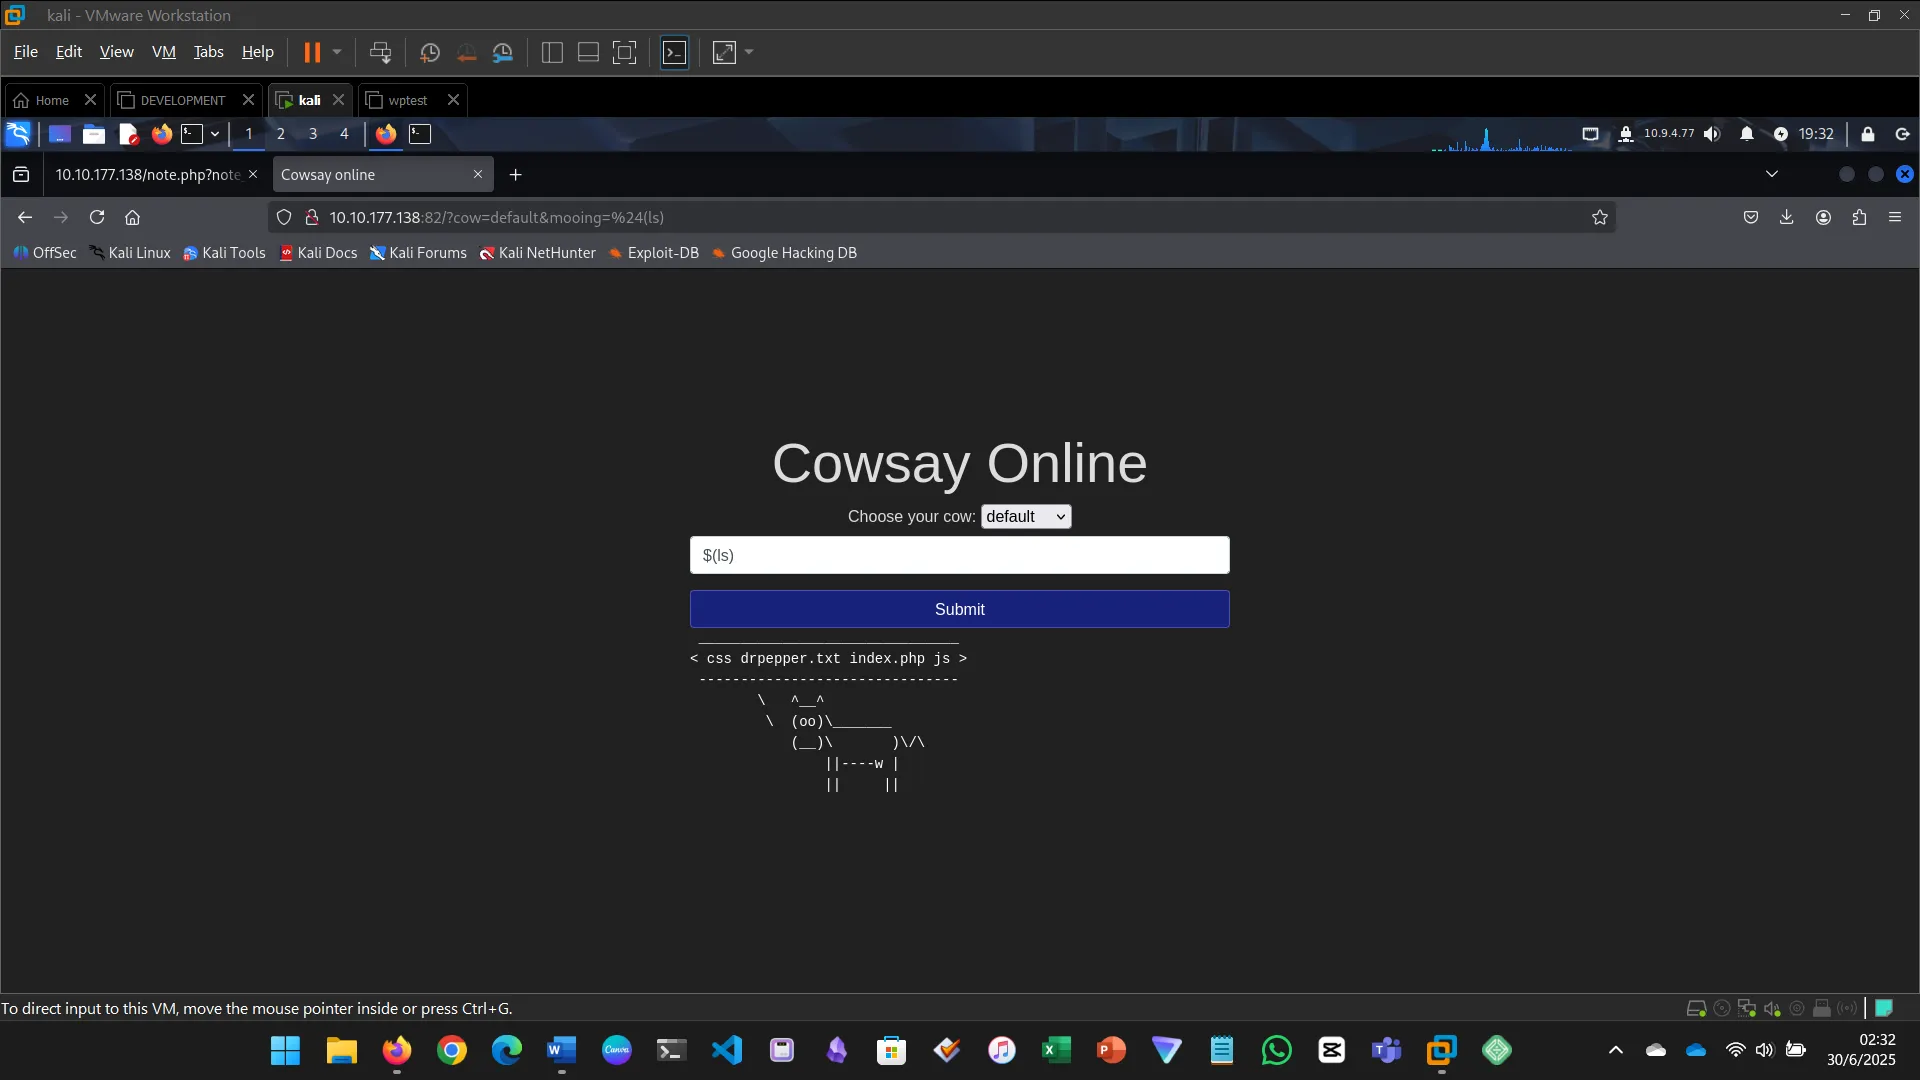Image resolution: width=1920 pixels, height=1080 pixels.
Task: Toggle tracking protection shield in address bar
Action: coord(284,217)
